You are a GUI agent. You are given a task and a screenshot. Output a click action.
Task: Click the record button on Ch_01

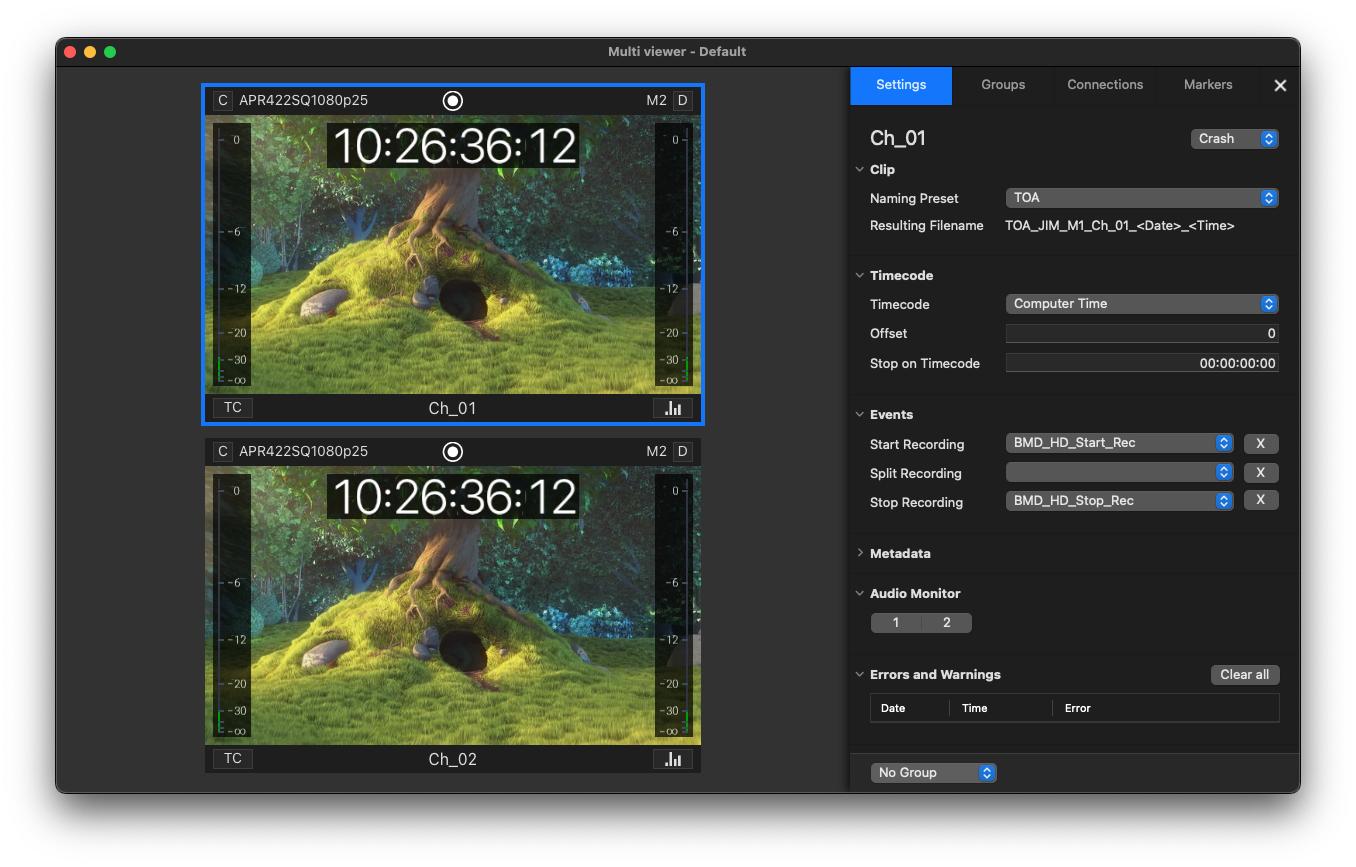point(453,100)
